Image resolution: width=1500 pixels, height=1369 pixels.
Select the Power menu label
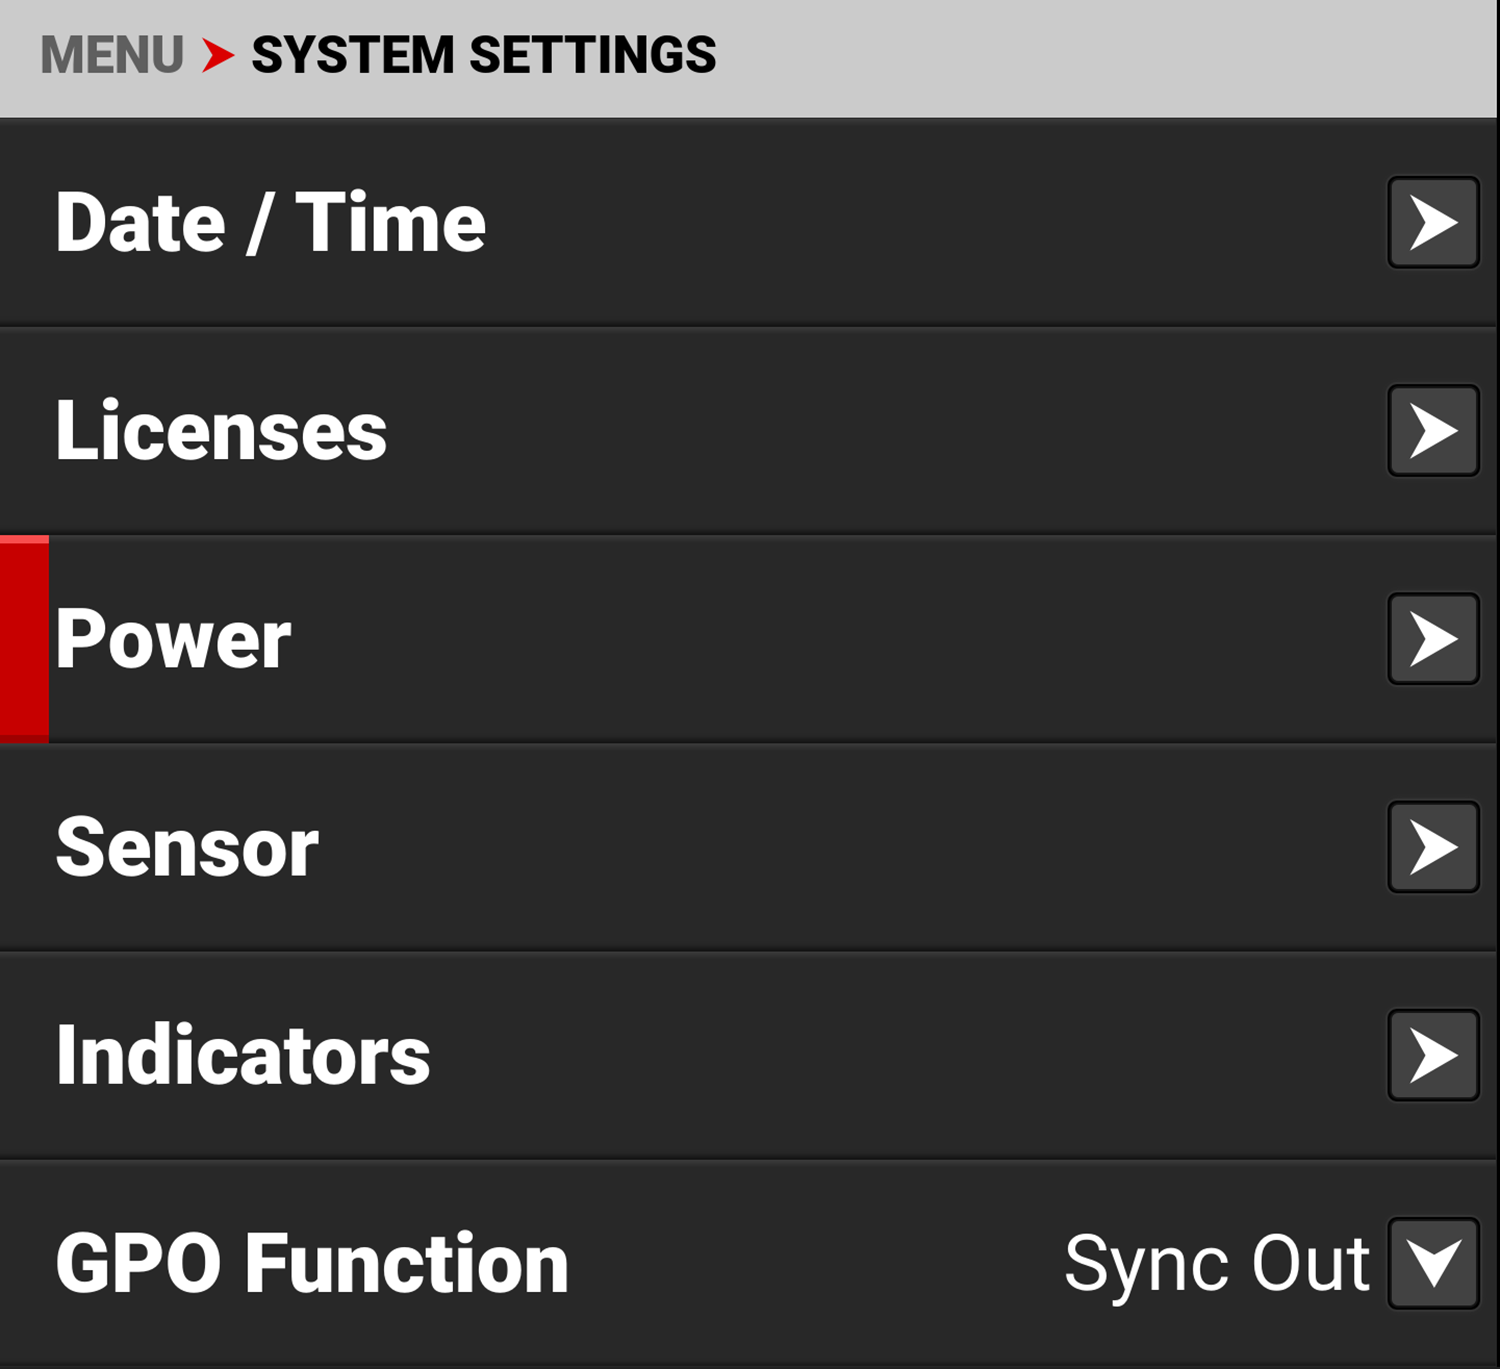point(173,639)
